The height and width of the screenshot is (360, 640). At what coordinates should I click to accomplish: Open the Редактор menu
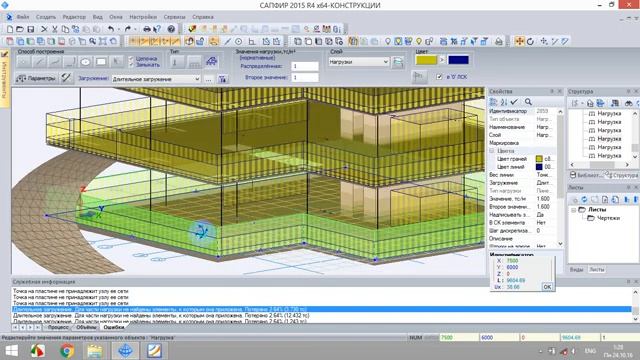coord(74,17)
